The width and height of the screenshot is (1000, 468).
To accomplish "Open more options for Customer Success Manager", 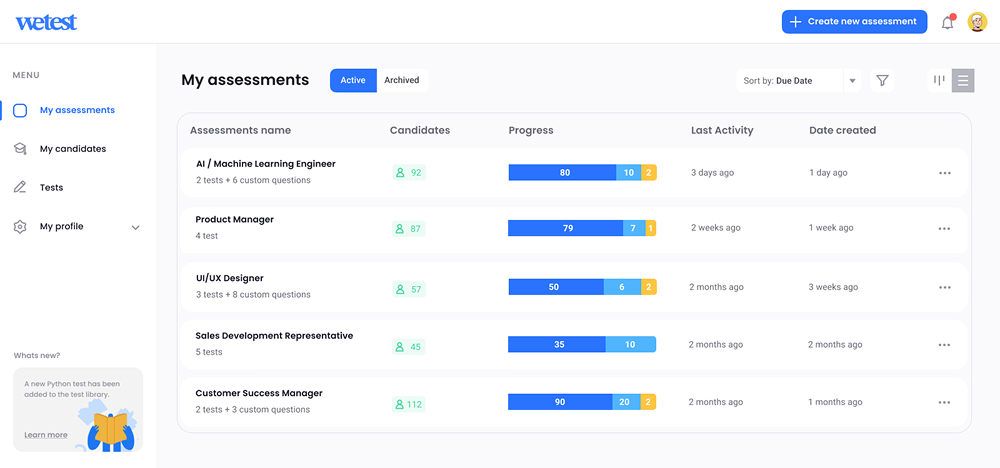I will pyautogui.click(x=945, y=402).
